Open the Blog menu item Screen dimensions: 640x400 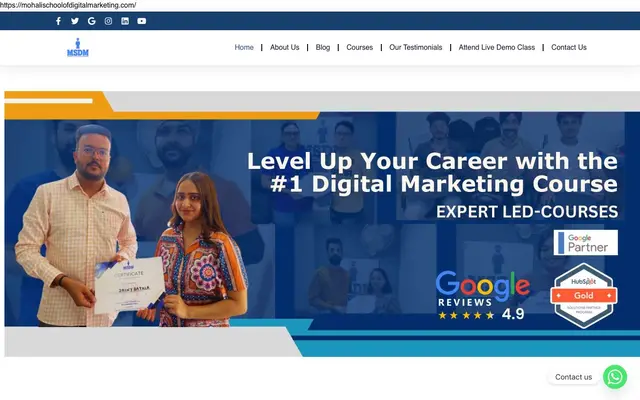pyautogui.click(x=323, y=47)
